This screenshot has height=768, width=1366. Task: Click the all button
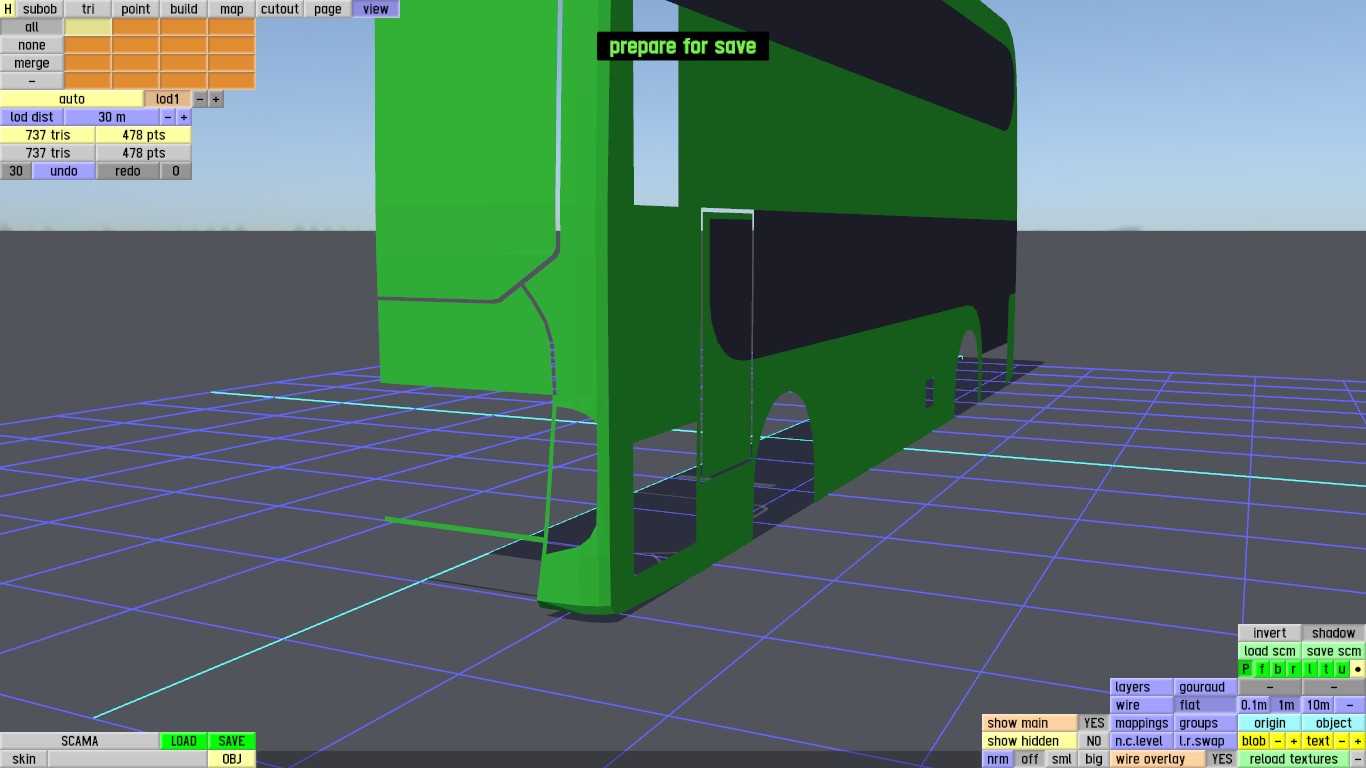[32, 27]
